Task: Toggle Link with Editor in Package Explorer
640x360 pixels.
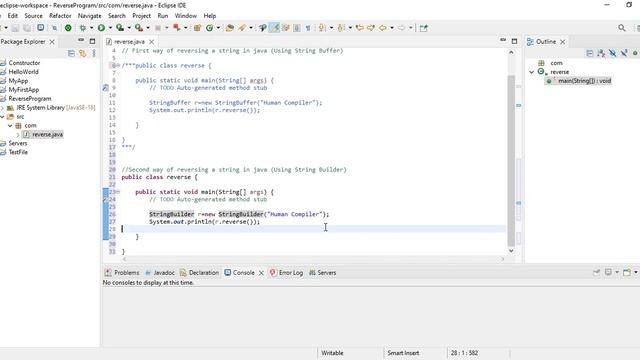Action: tap(83, 53)
